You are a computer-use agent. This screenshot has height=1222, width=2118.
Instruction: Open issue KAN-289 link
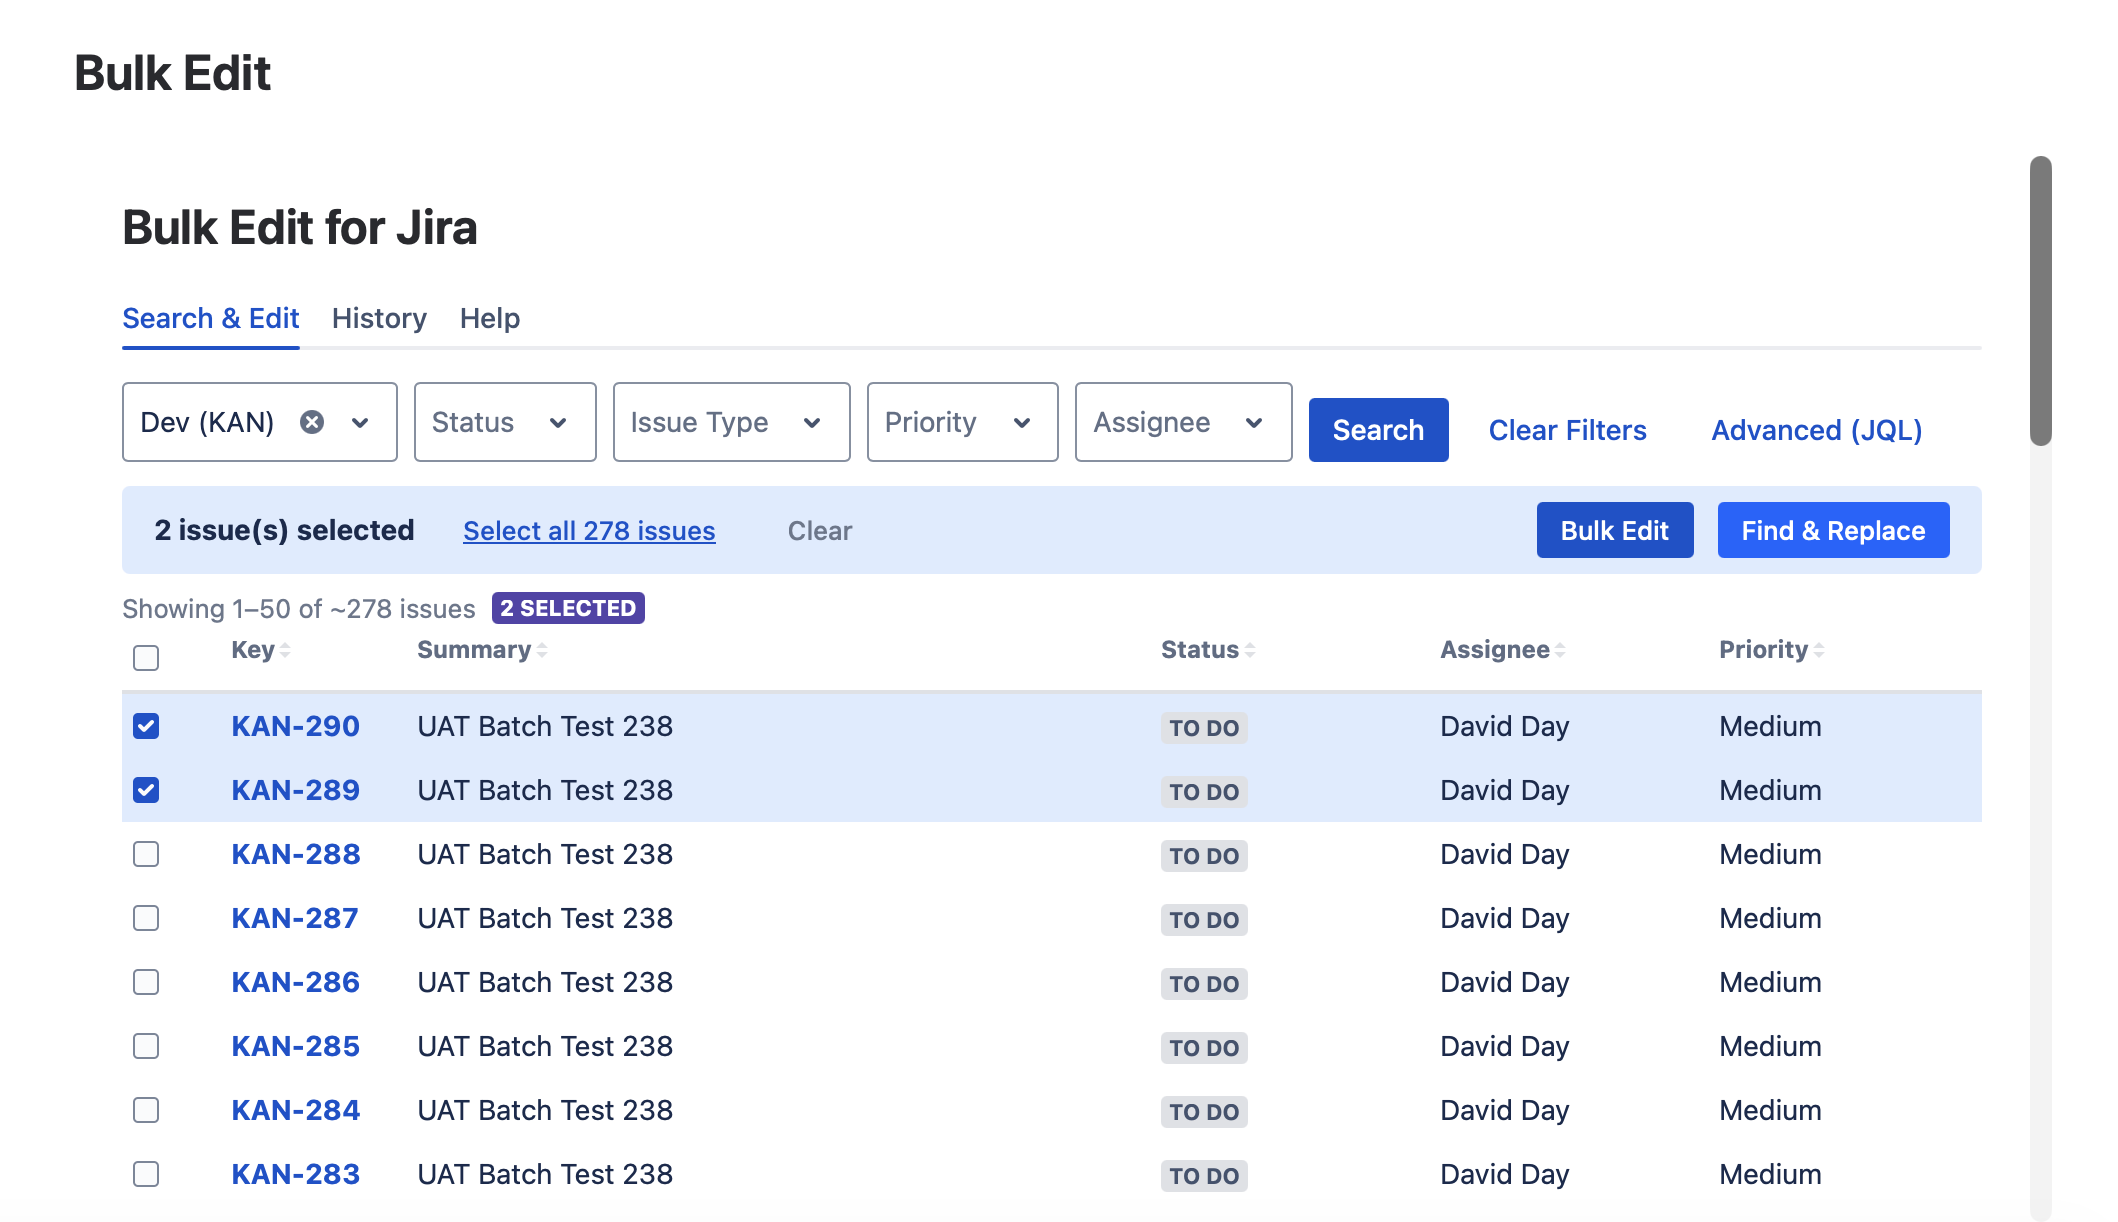pos(295,790)
